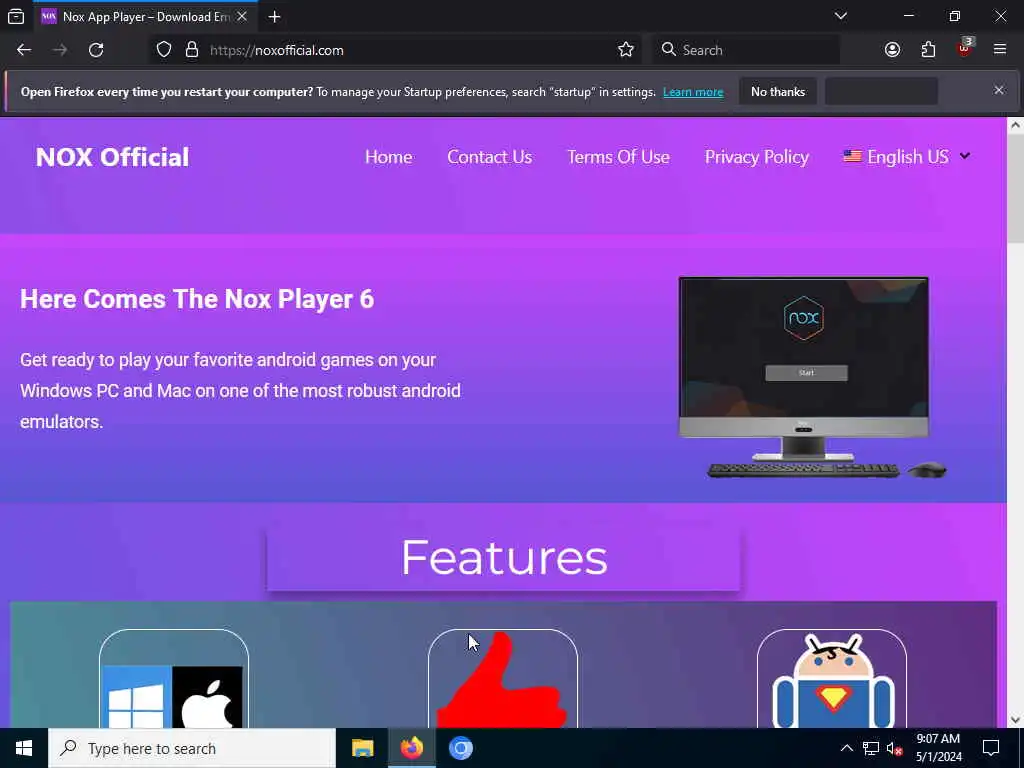Screen dimensions: 1024x768
Task: Open the Firefox account icon
Action: coord(892,50)
